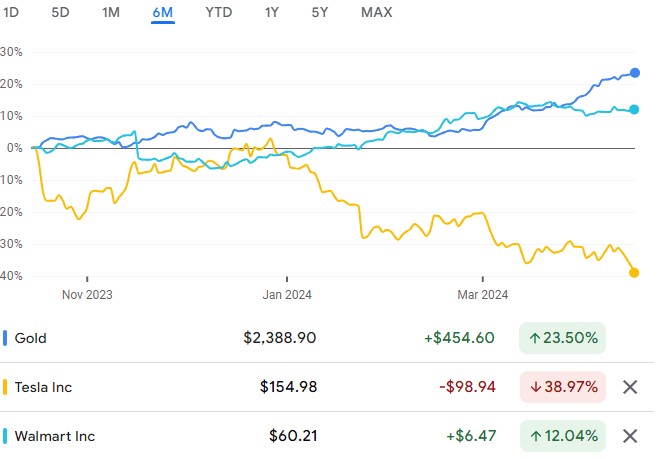Choose the 1Y time range
This screenshot has width=658, height=459.
(x=272, y=13)
